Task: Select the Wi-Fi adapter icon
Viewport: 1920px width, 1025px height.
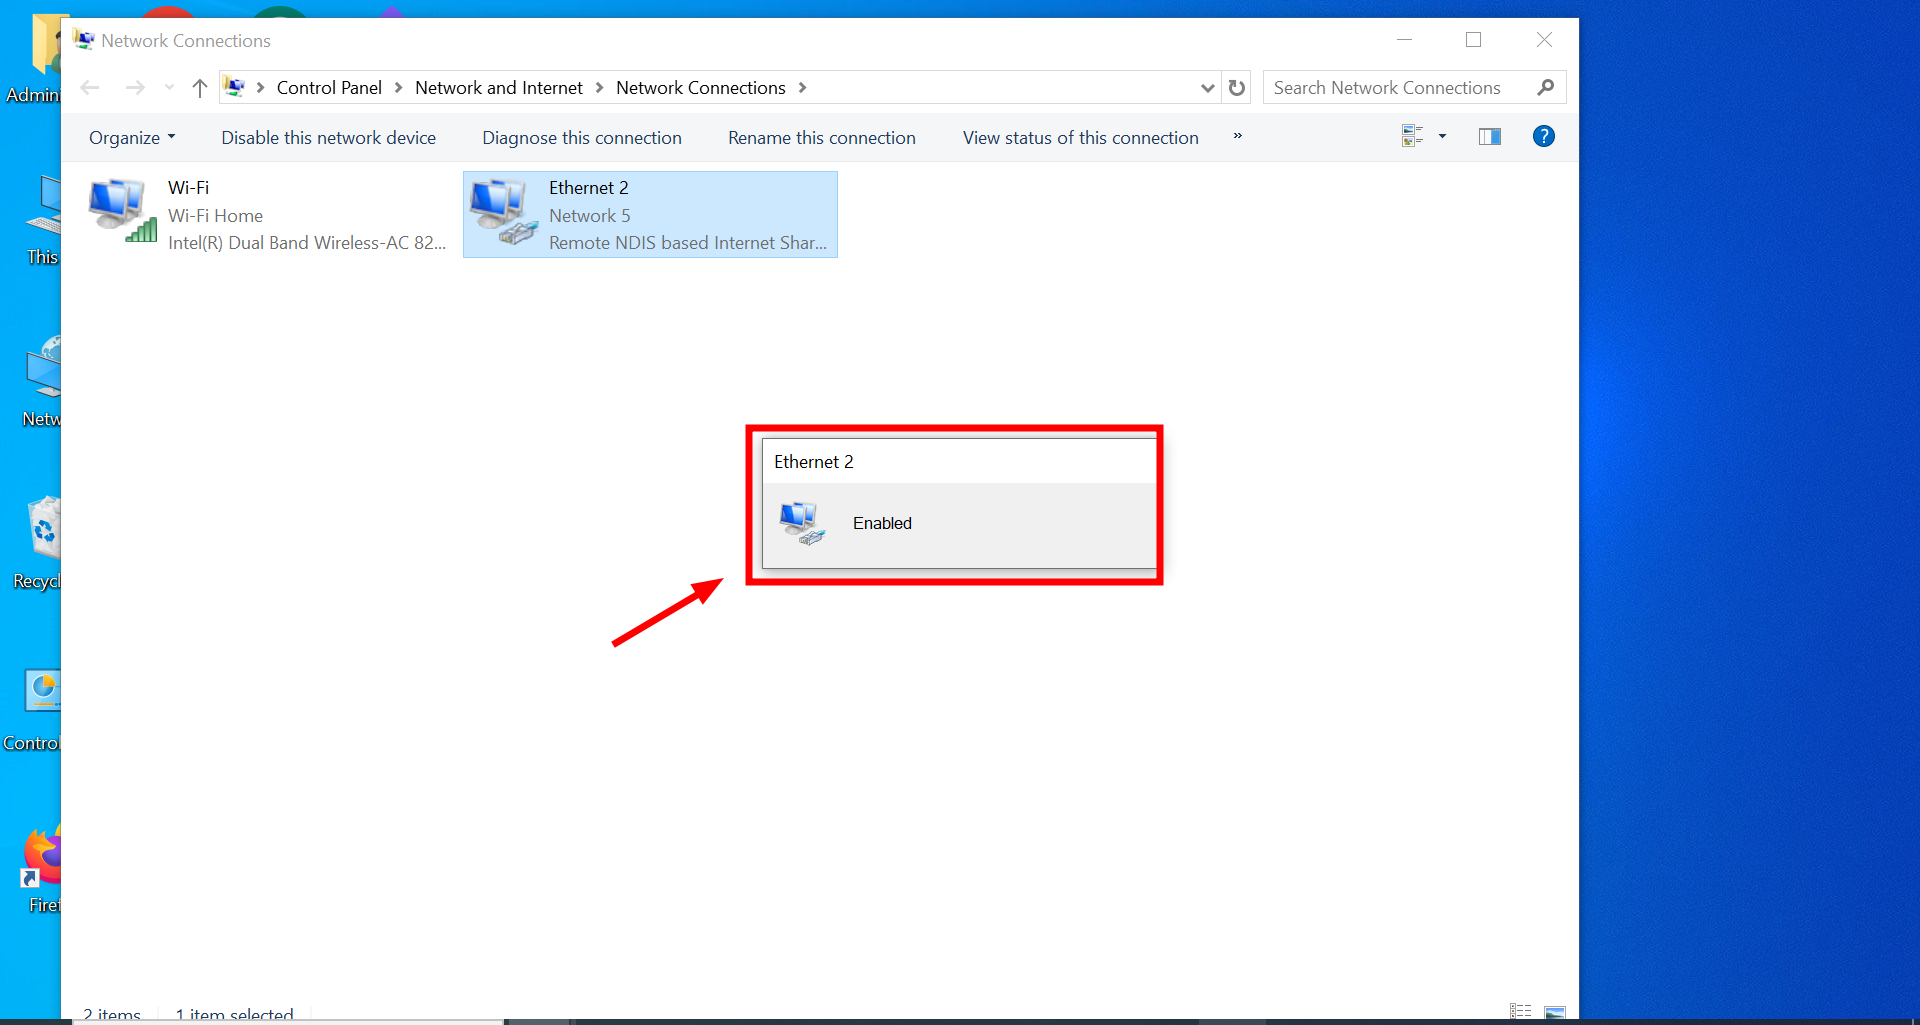Action: coord(123,210)
